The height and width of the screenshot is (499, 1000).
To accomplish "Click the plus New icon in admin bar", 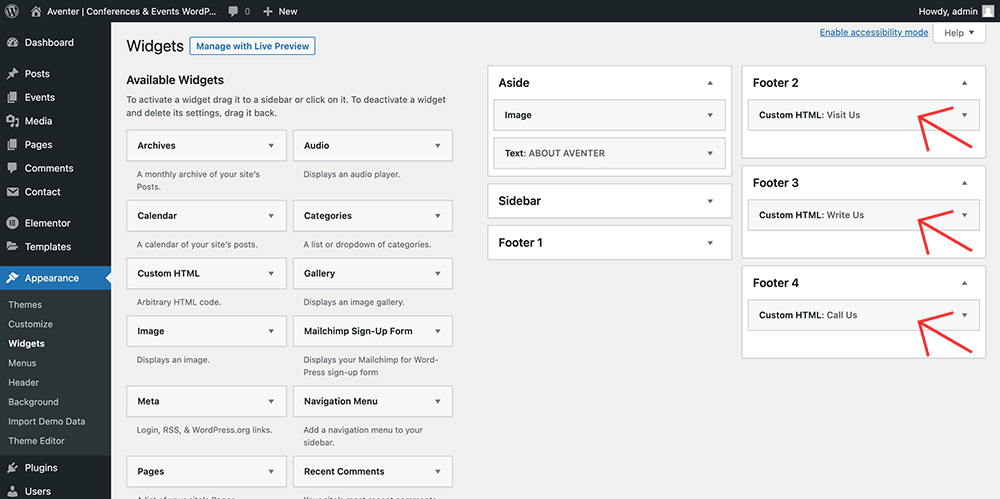I will (268, 11).
